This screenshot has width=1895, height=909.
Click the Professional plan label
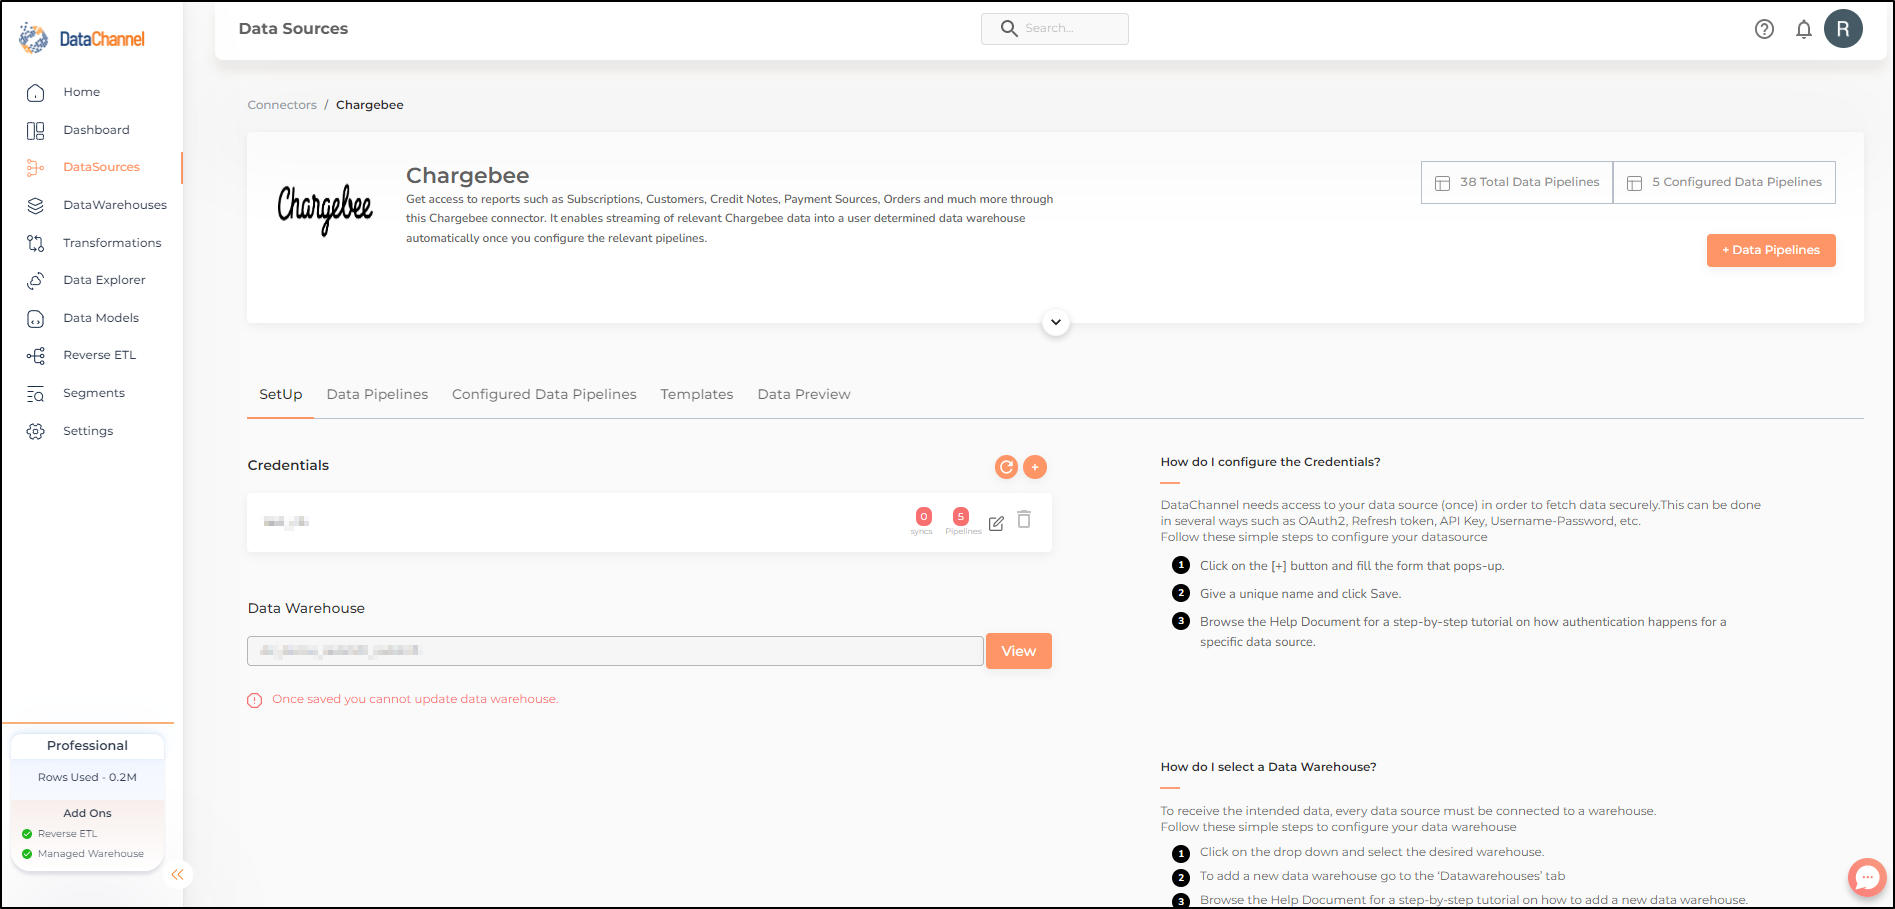click(87, 746)
